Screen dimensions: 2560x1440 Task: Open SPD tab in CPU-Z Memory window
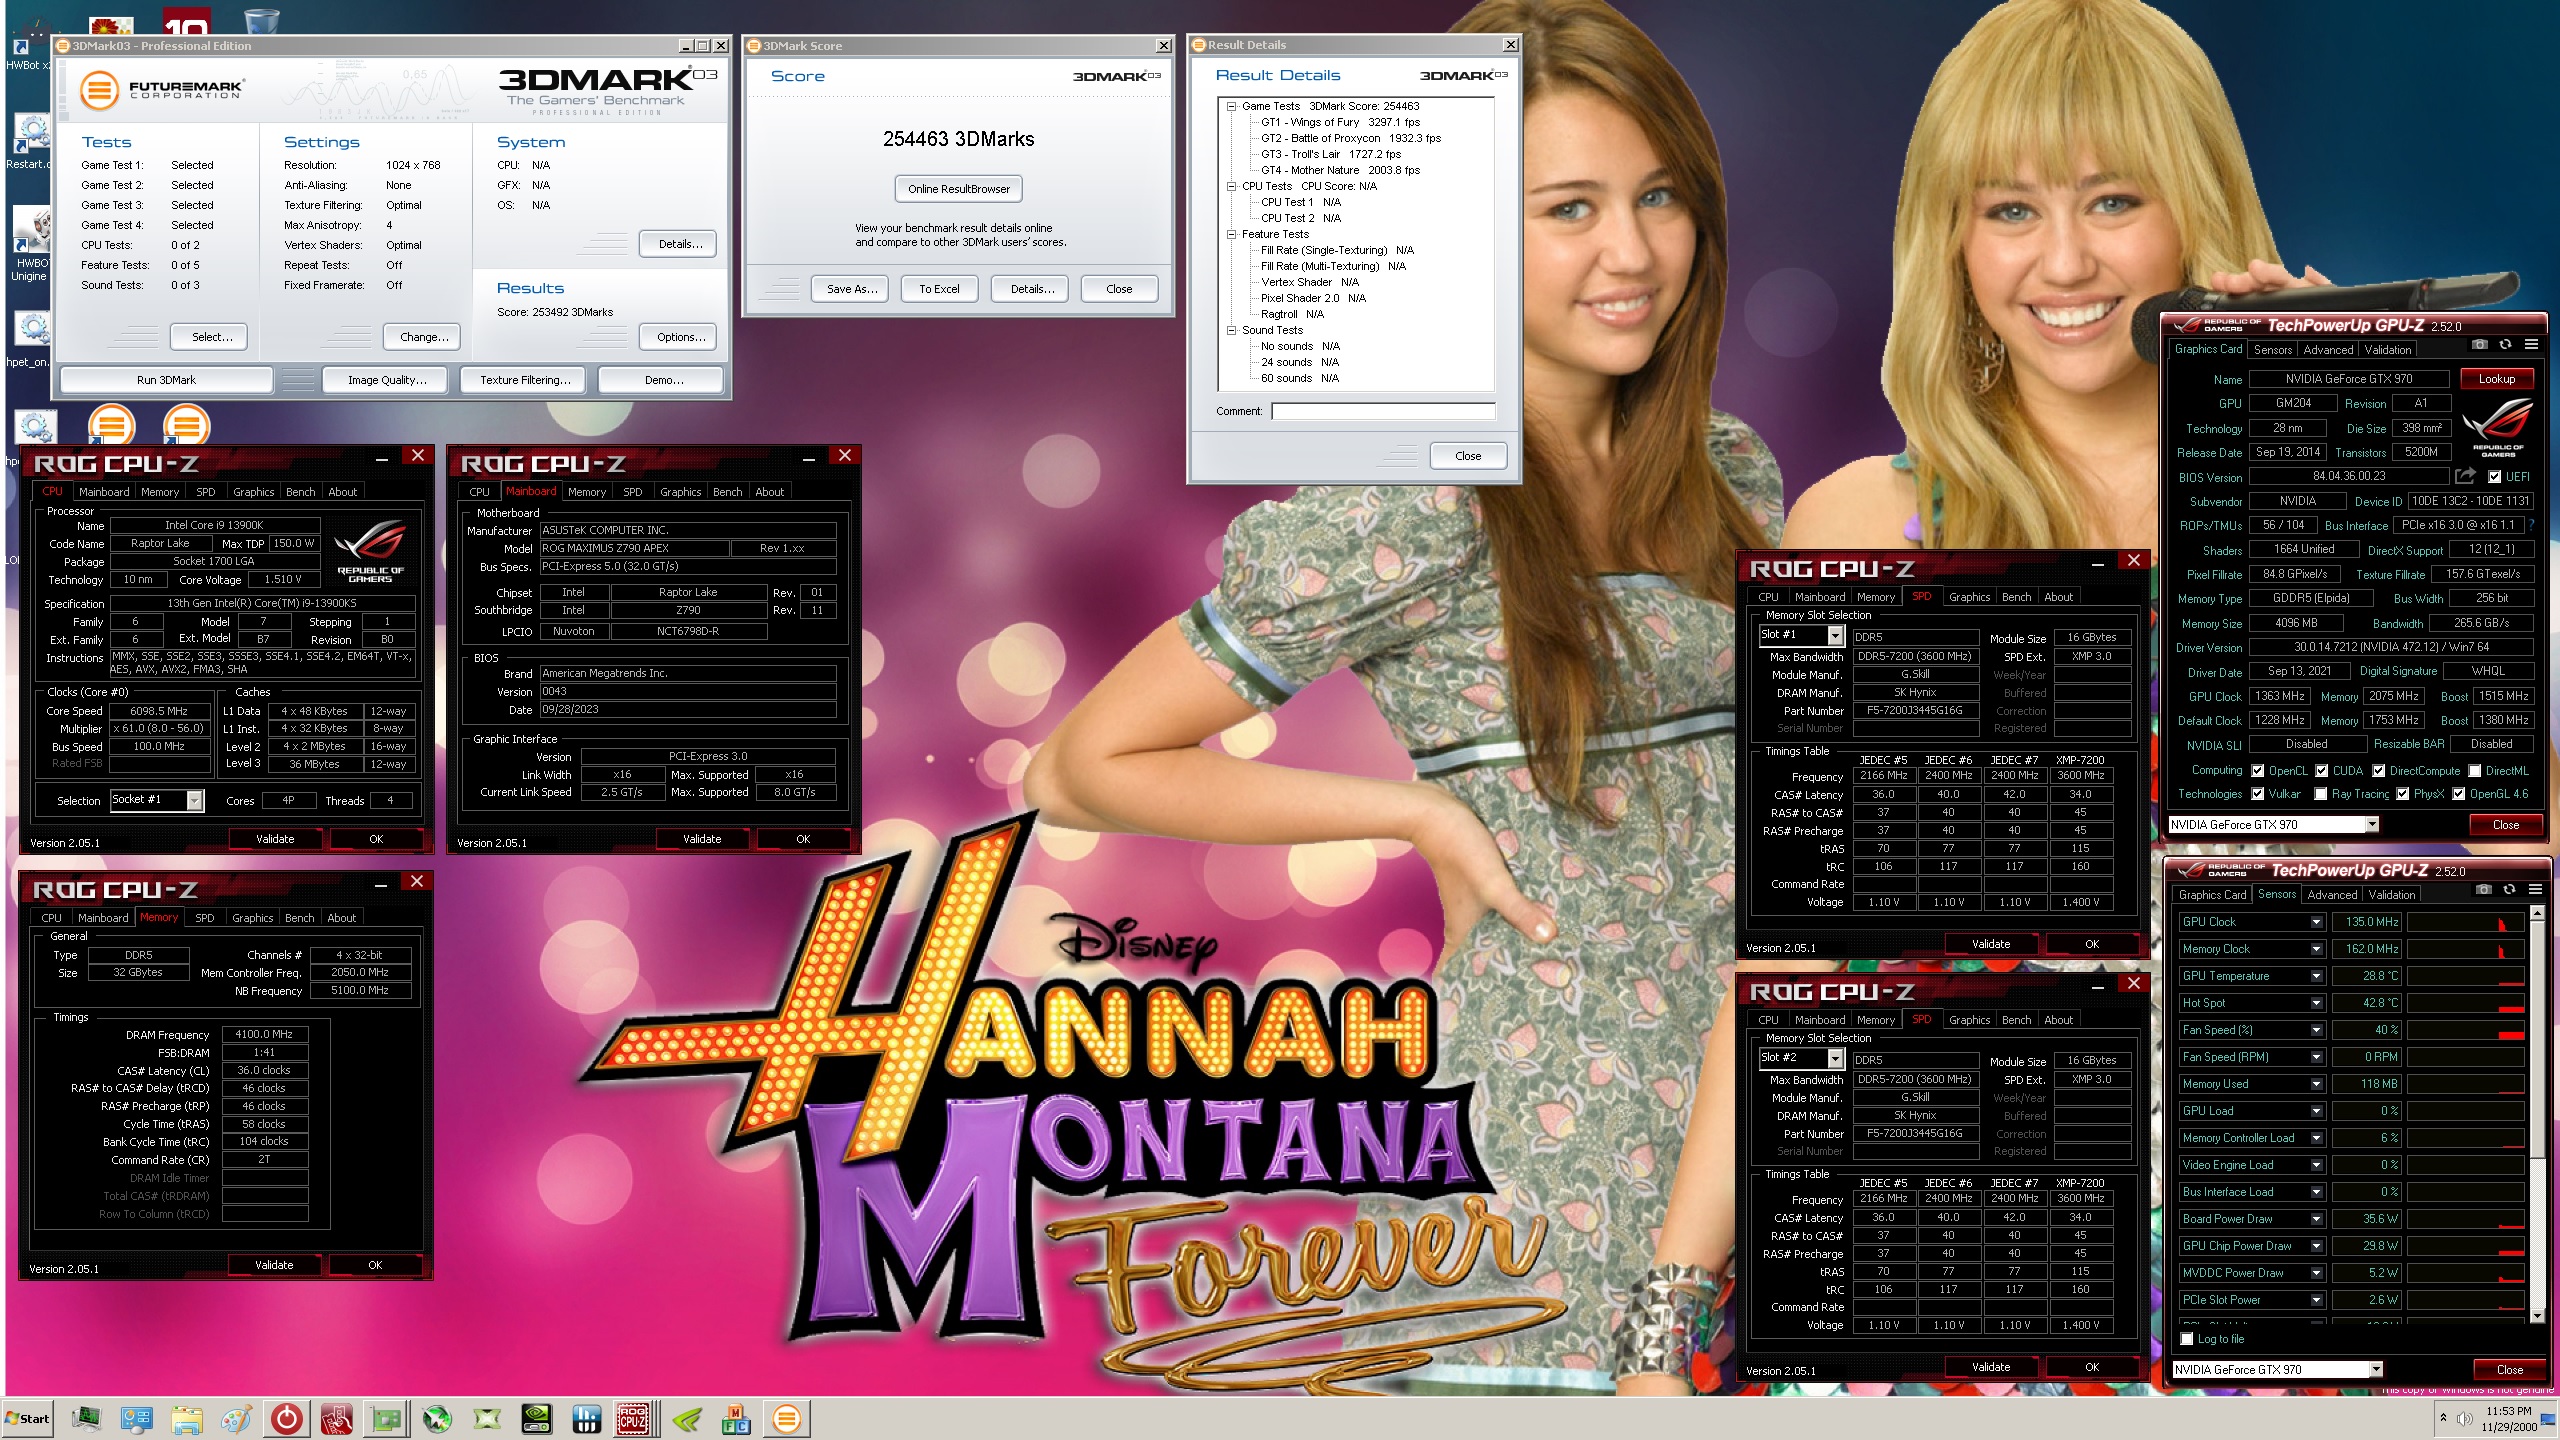(204, 918)
